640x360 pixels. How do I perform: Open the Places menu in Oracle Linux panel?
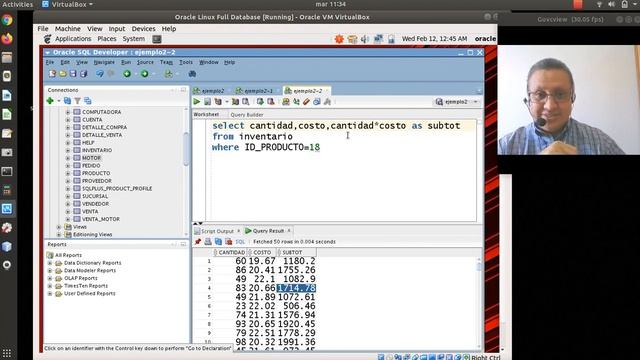click(107, 39)
